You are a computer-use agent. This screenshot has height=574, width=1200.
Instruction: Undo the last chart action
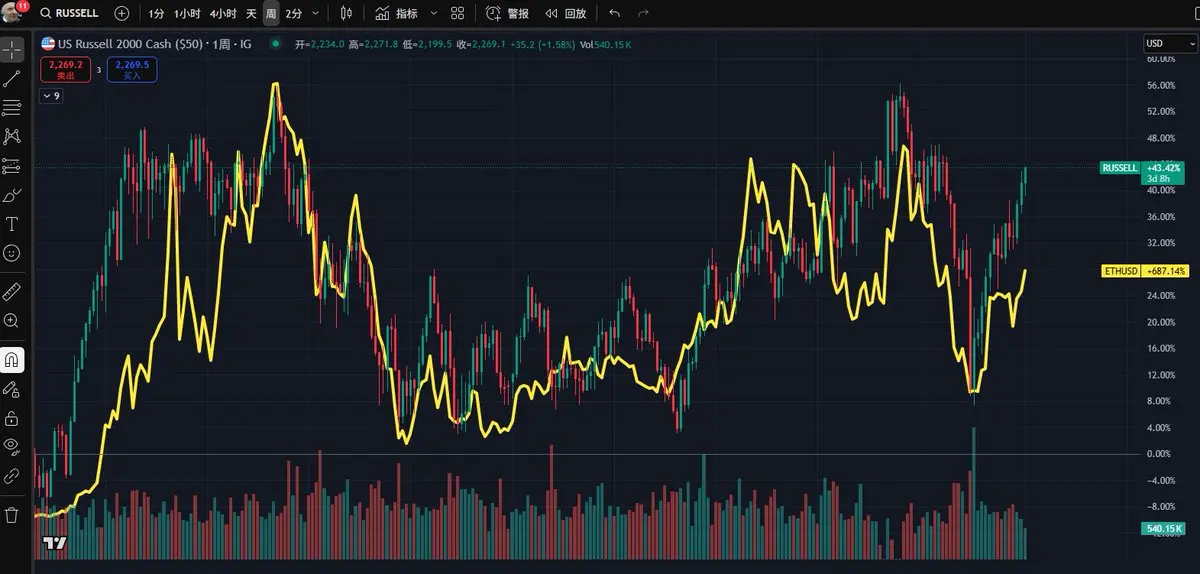(614, 14)
